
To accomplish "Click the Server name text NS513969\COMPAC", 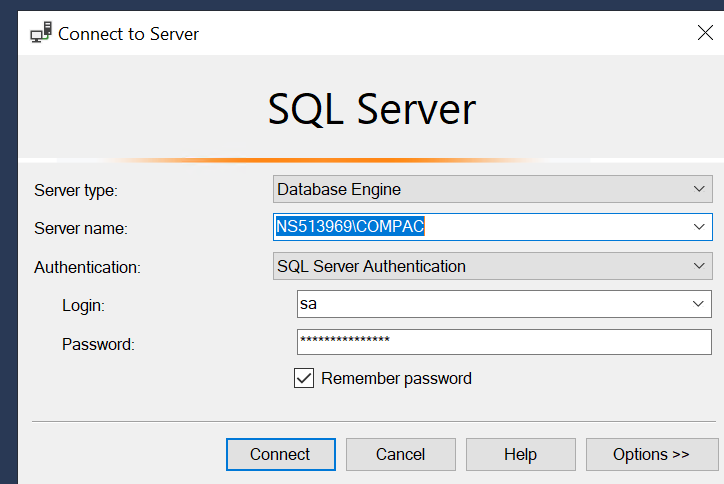I will [x=350, y=226].
